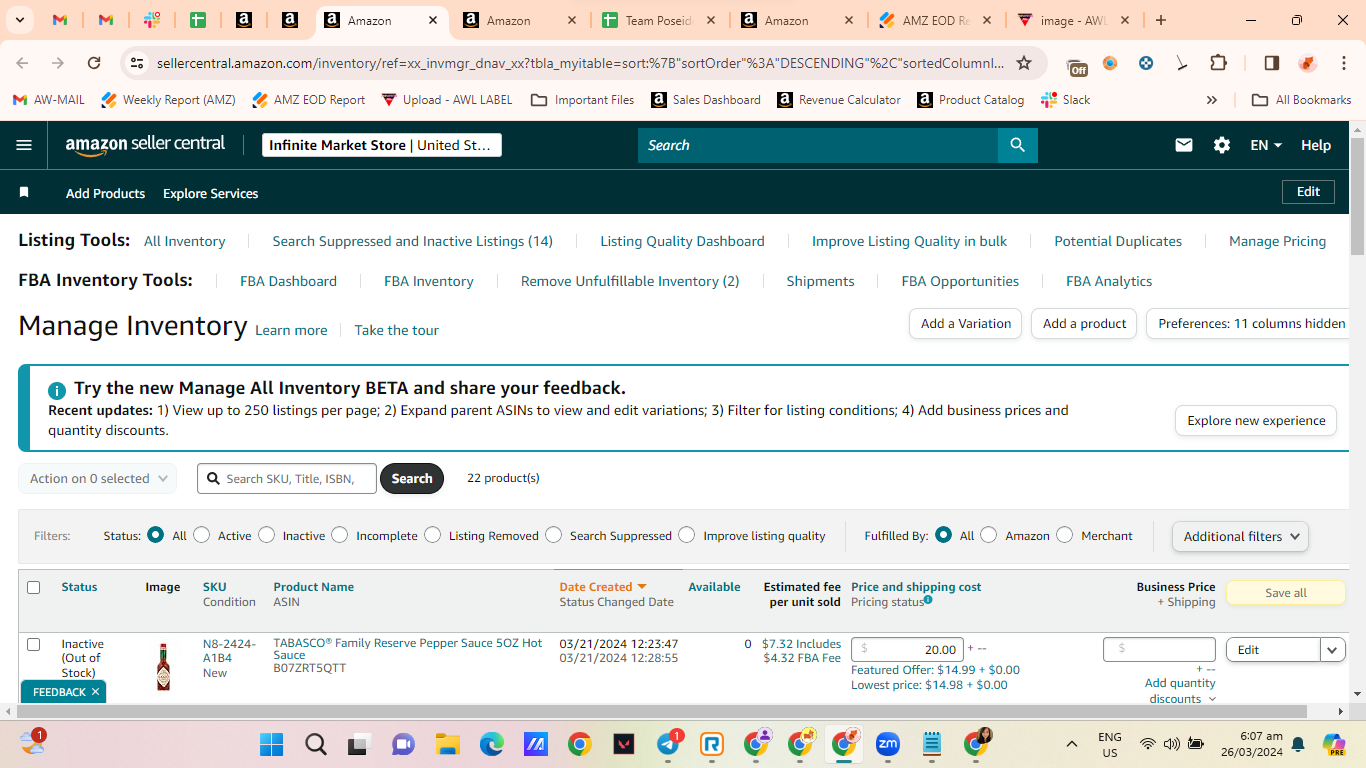Click the Pricing status info icon
The height and width of the screenshot is (768, 1366).
point(928,600)
